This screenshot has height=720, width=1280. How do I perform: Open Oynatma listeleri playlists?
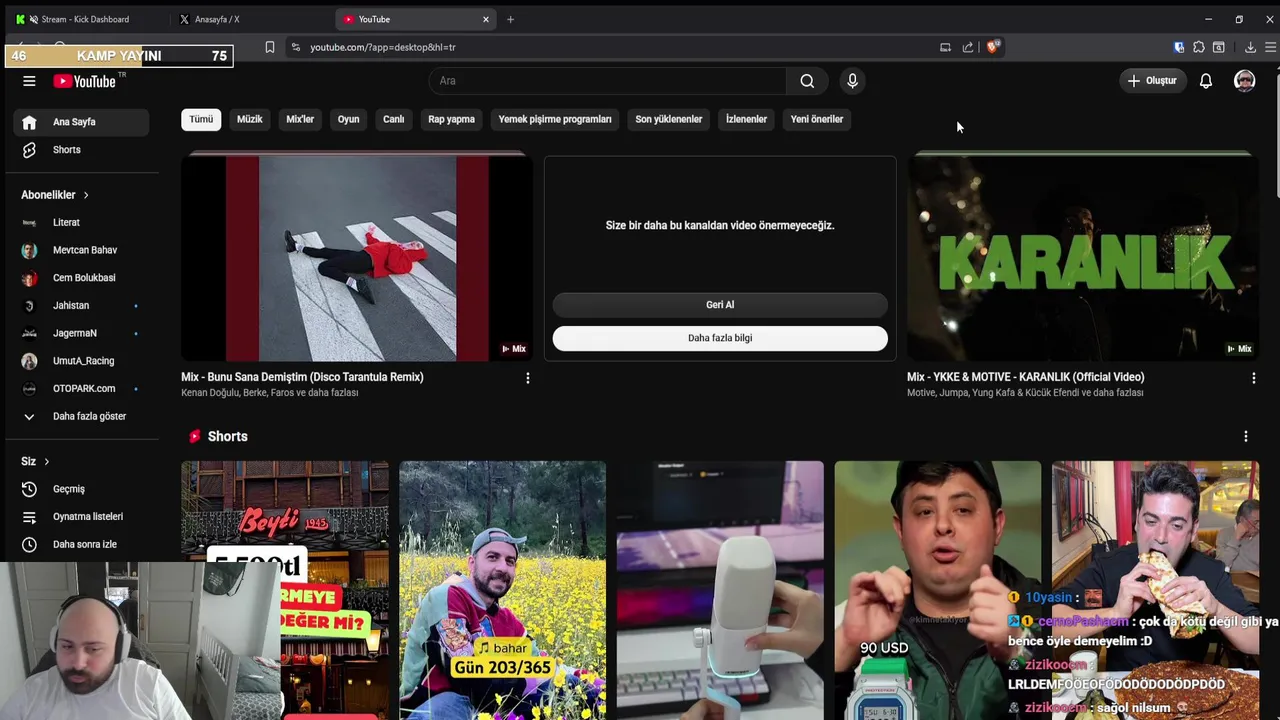[82, 517]
